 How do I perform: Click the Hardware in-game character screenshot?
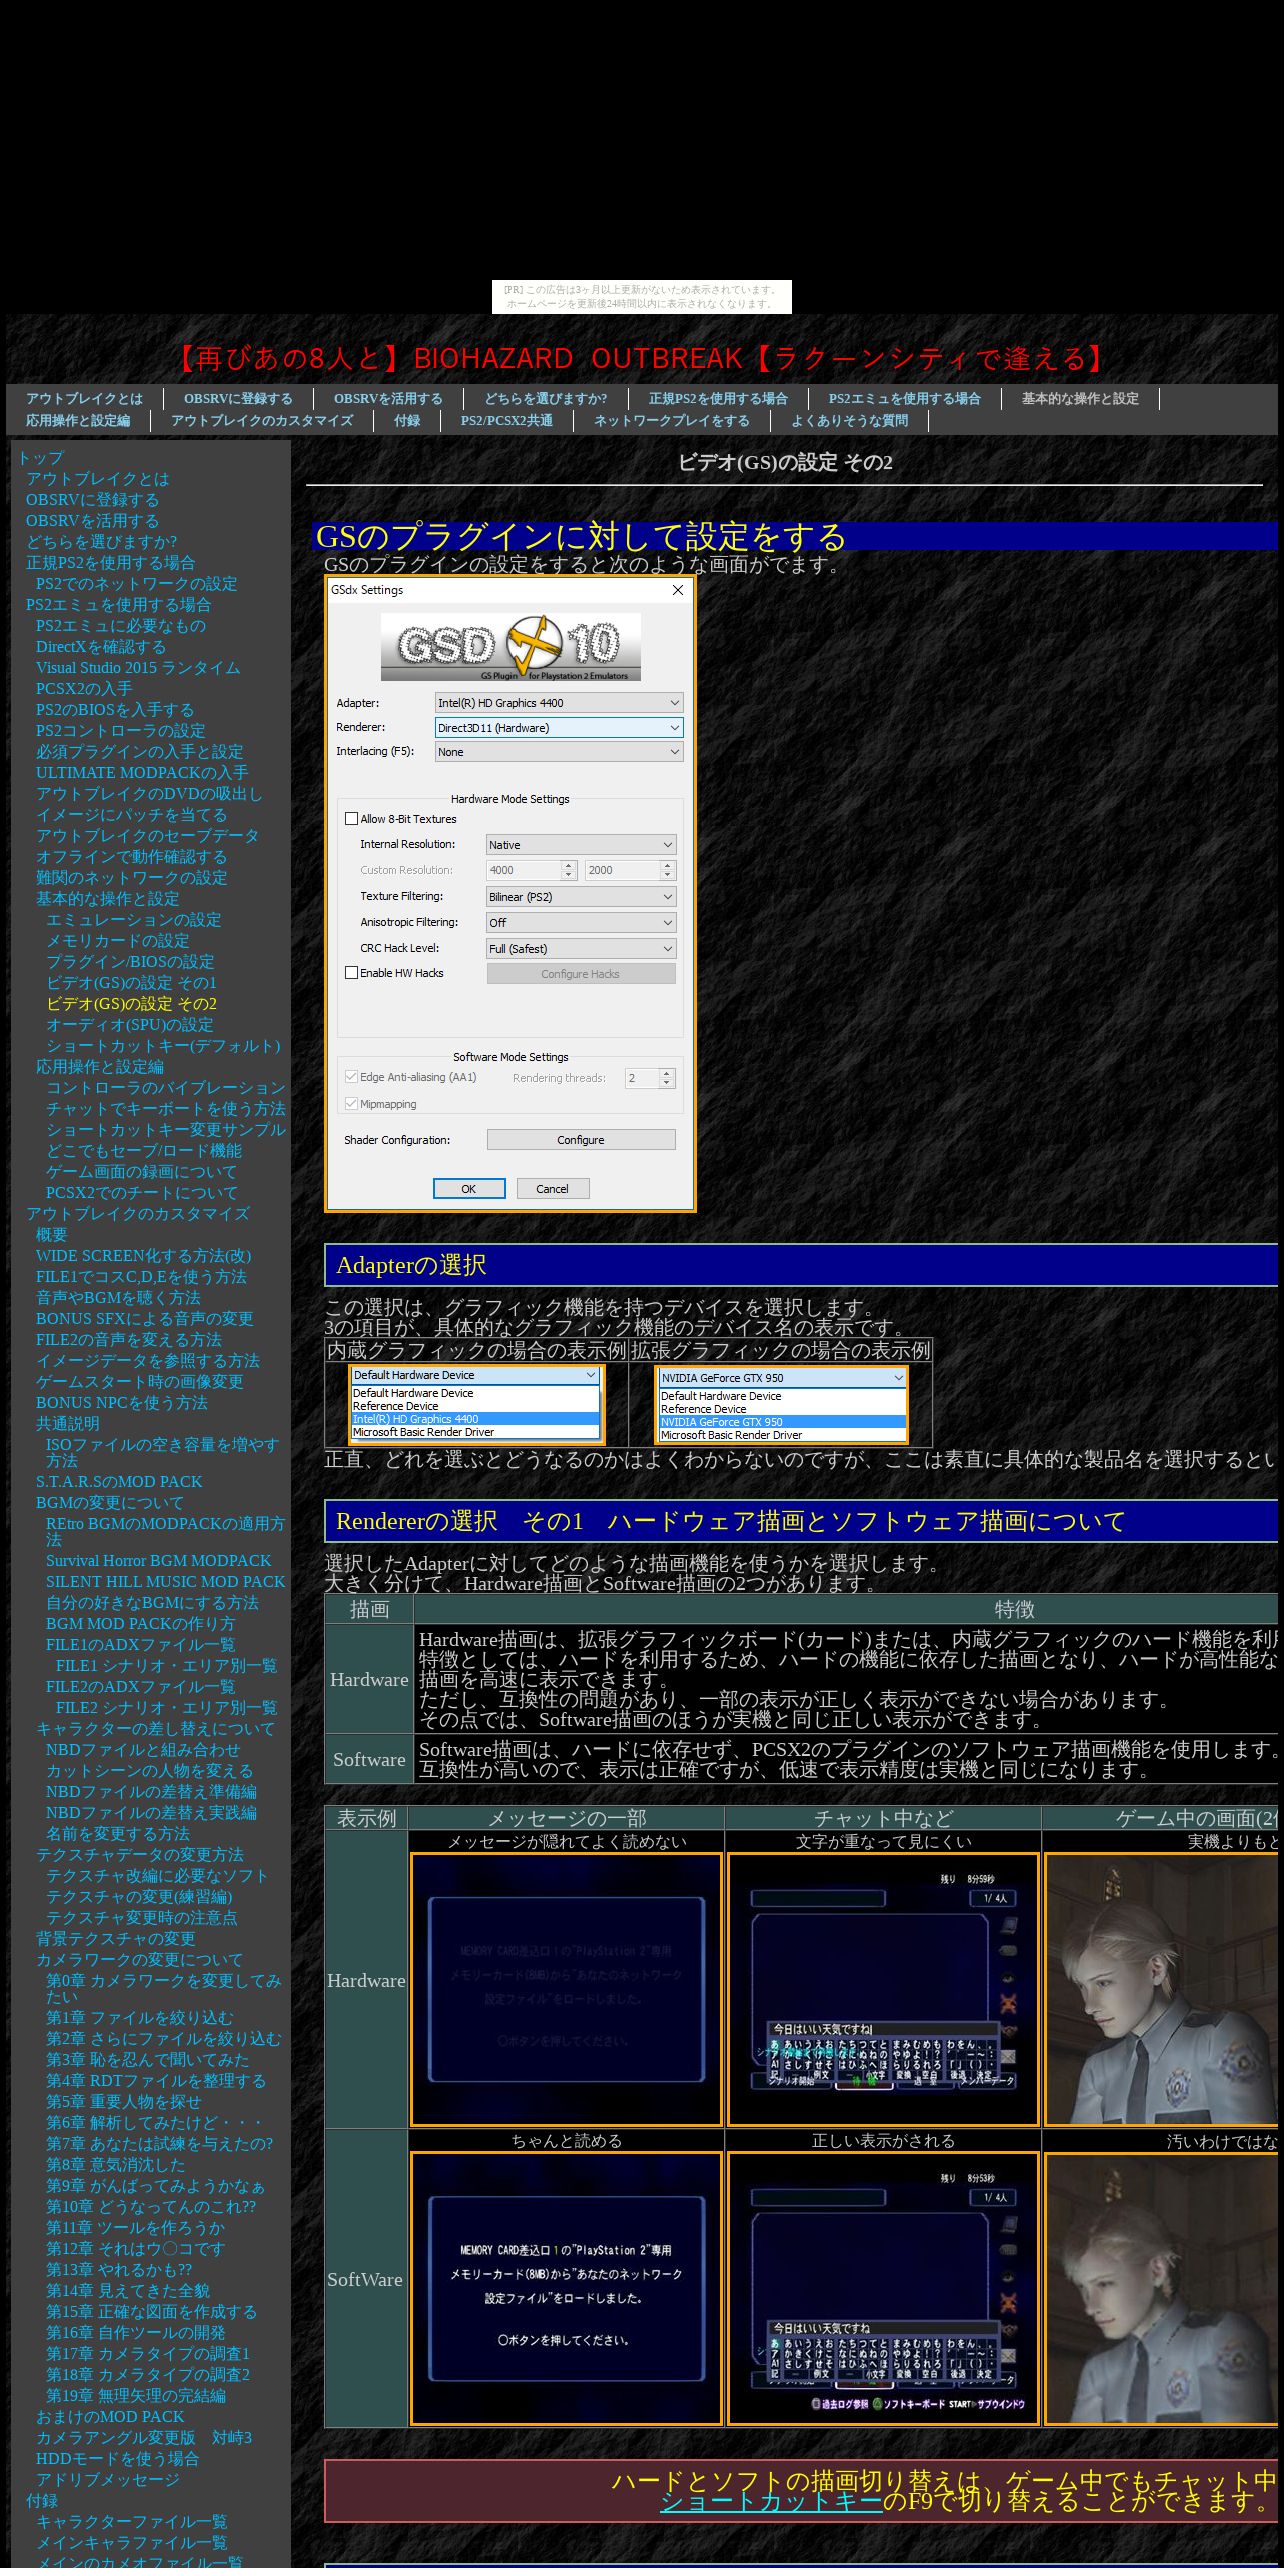click(1163, 1990)
